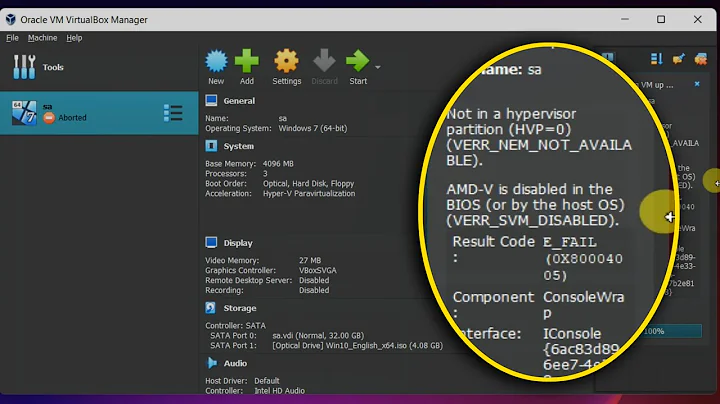
Task: Click the Audio section speaker icon
Action: (212, 363)
